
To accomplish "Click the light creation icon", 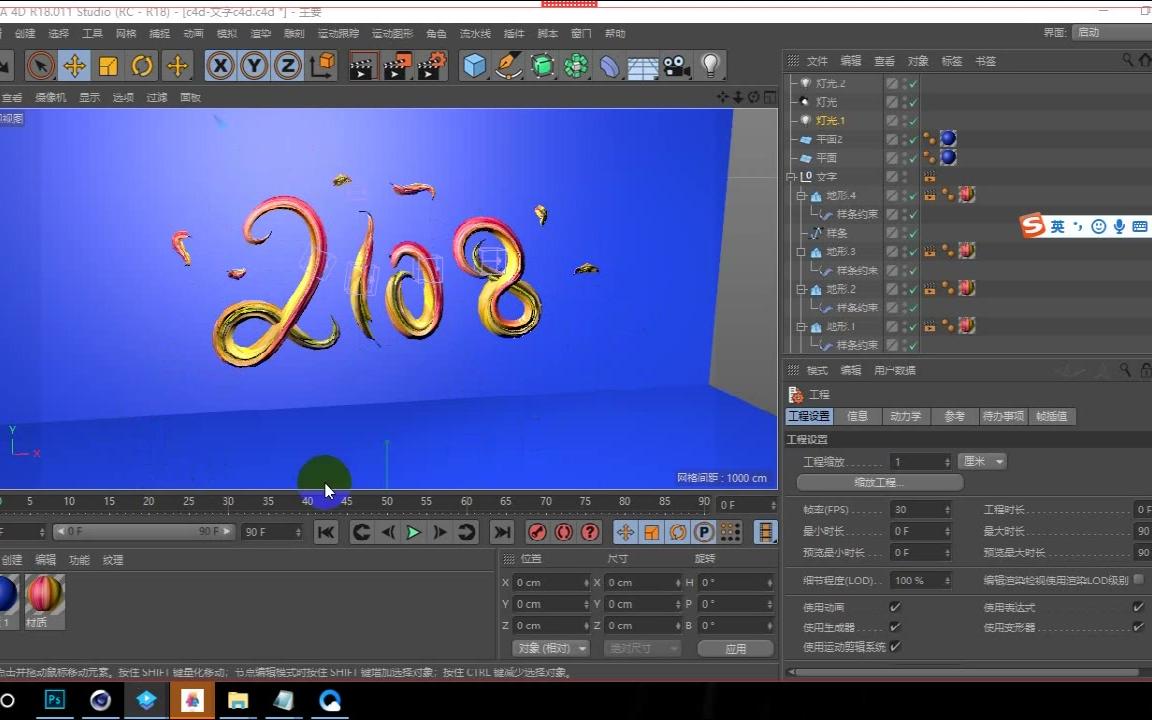I will [712, 65].
